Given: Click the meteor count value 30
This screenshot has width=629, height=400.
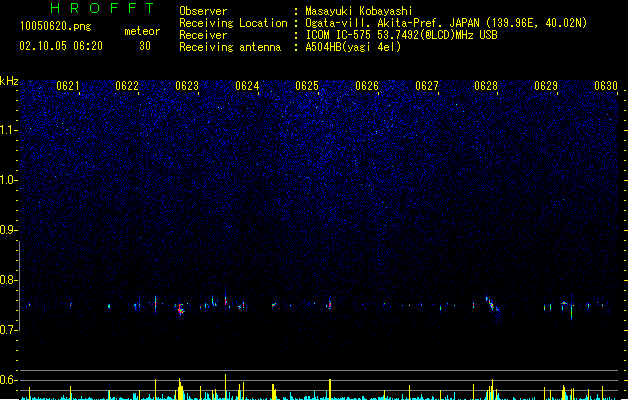Looking at the screenshot, I should 145,46.
